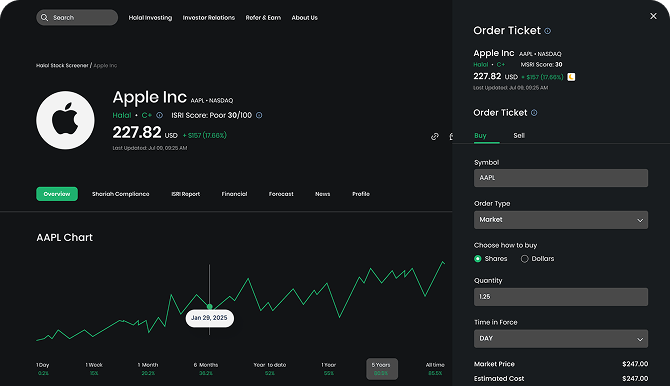The image size is (670, 386).
Task: Click the Apple logo thumbnail
Action: pos(65,120)
